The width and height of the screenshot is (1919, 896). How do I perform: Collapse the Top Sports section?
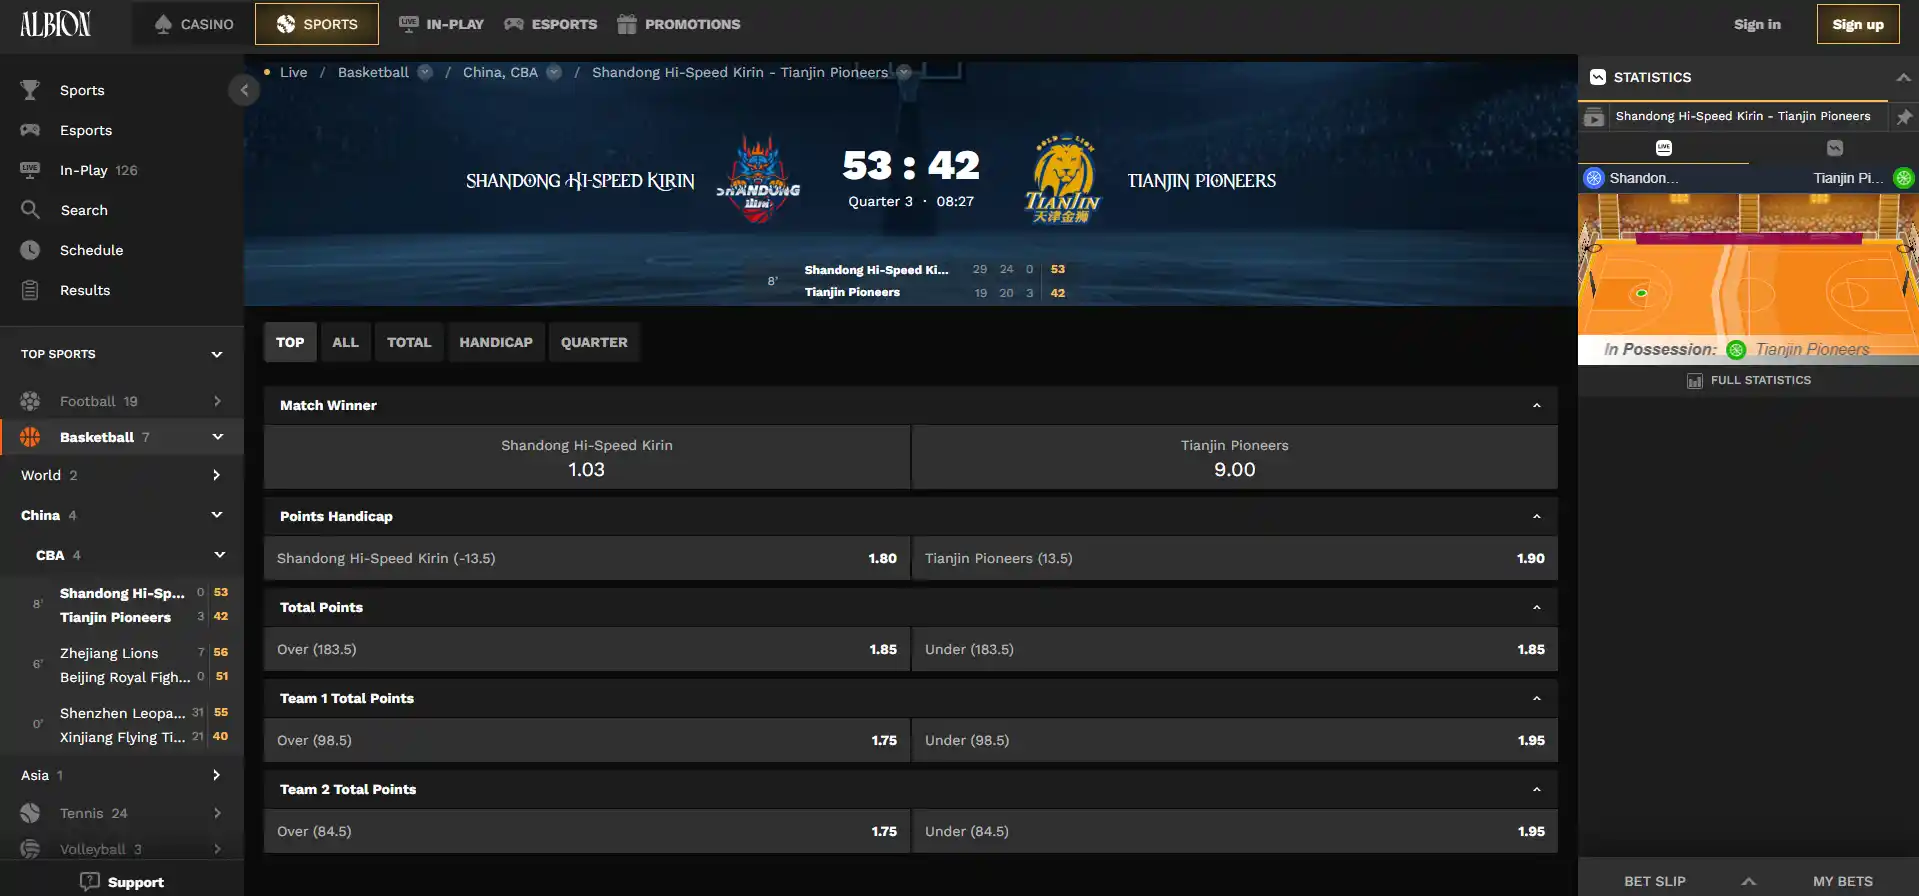pos(217,354)
